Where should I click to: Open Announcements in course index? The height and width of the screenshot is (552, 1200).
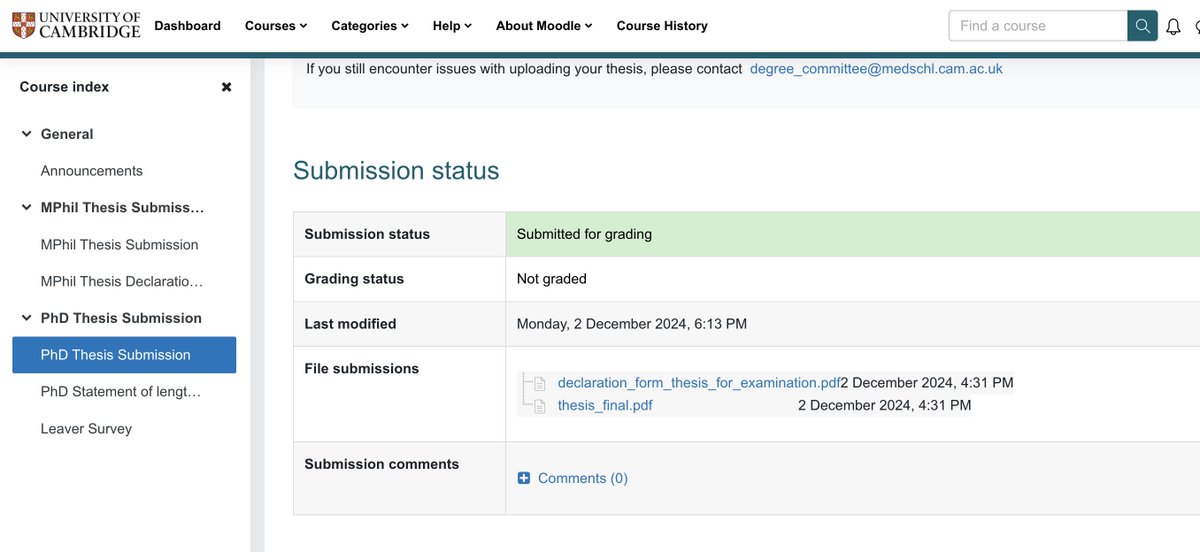92,171
